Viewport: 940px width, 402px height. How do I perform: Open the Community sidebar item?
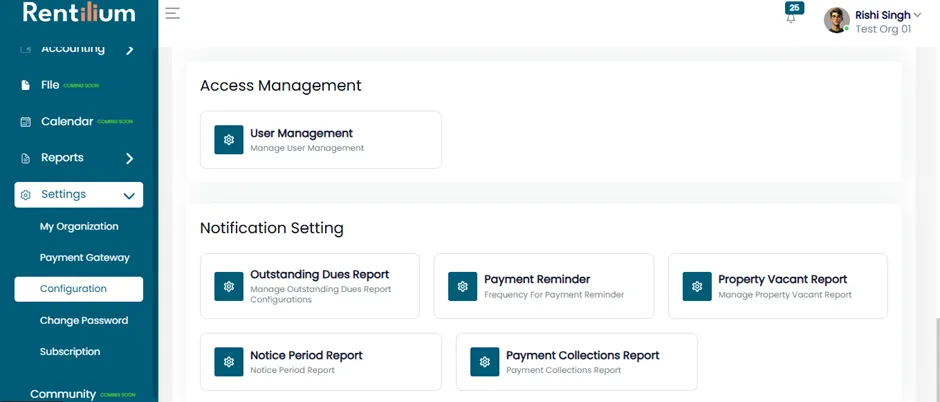[x=63, y=394]
